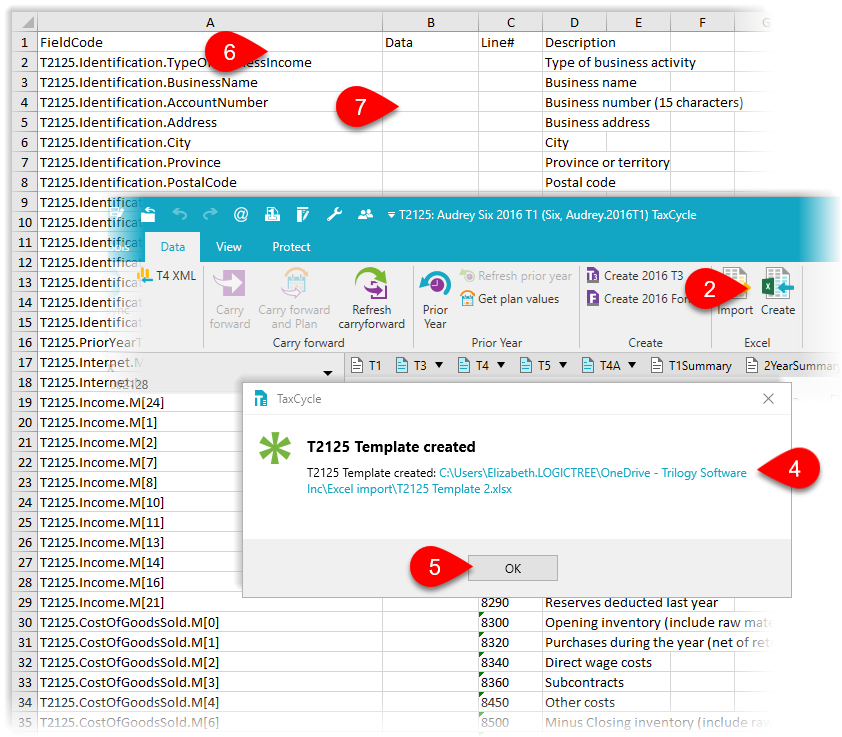Click cell T2125.Identification.AccountNumber
The image size is (842, 737).
point(210,103)
